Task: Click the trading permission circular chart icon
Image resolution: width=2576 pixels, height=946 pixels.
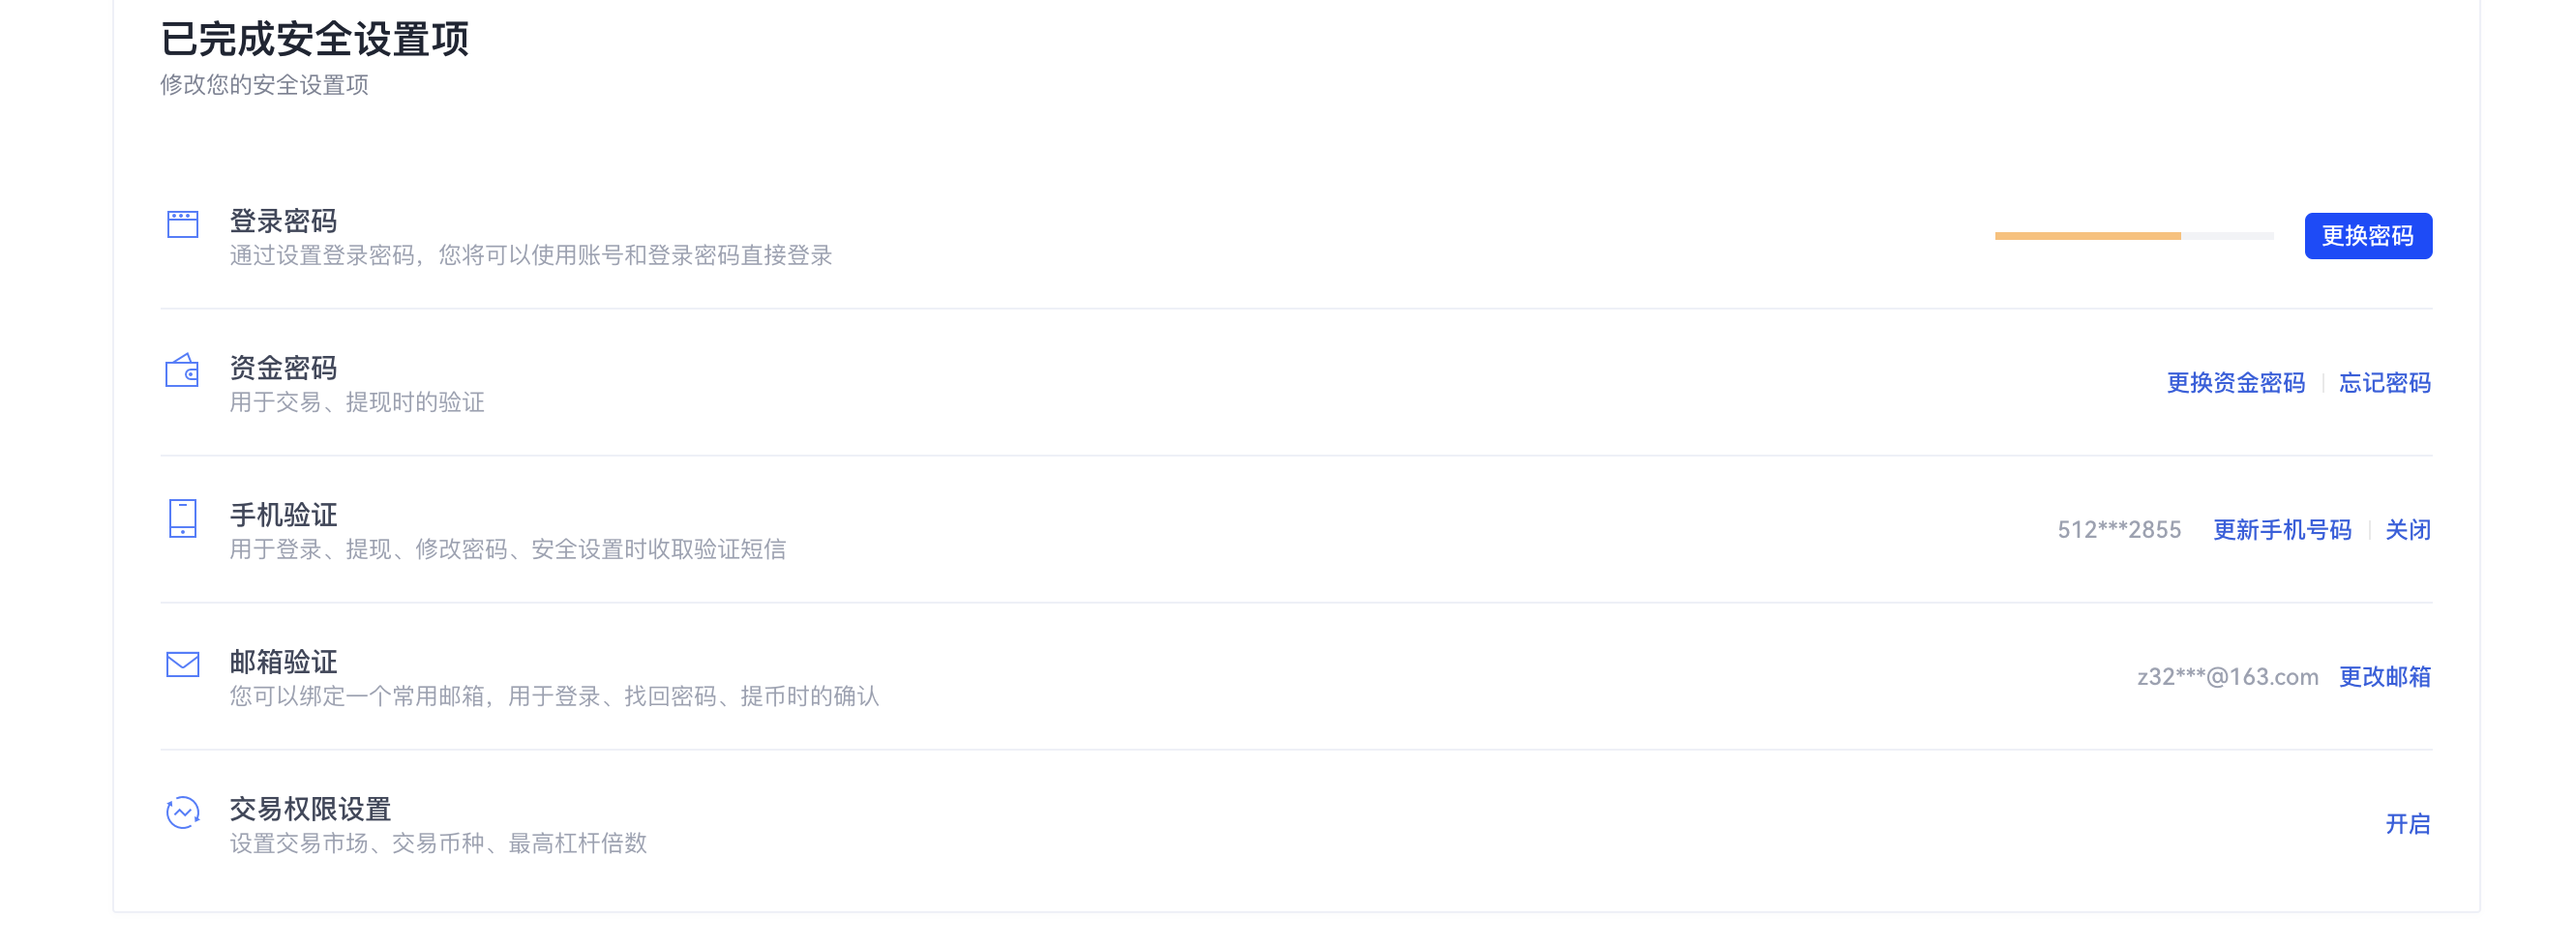Action: click(182, 812)
